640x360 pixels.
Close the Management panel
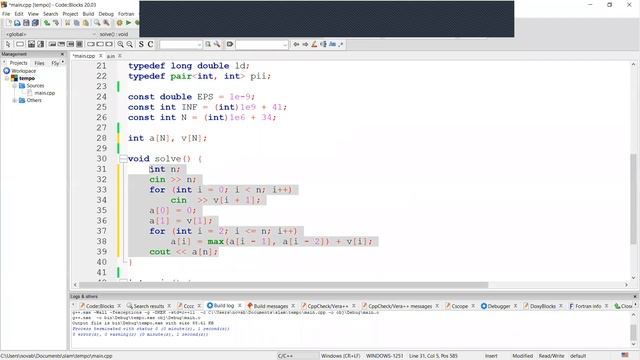click(x=62, y=54)
